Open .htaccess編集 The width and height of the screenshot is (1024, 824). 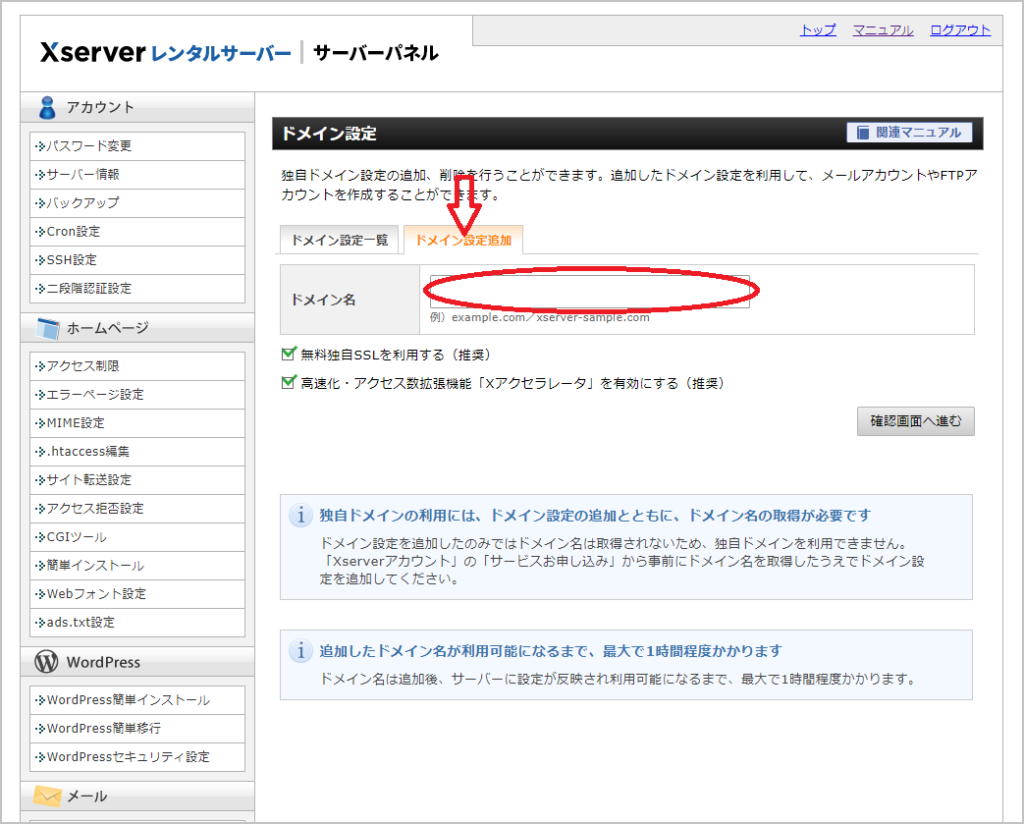pos(137,452)
